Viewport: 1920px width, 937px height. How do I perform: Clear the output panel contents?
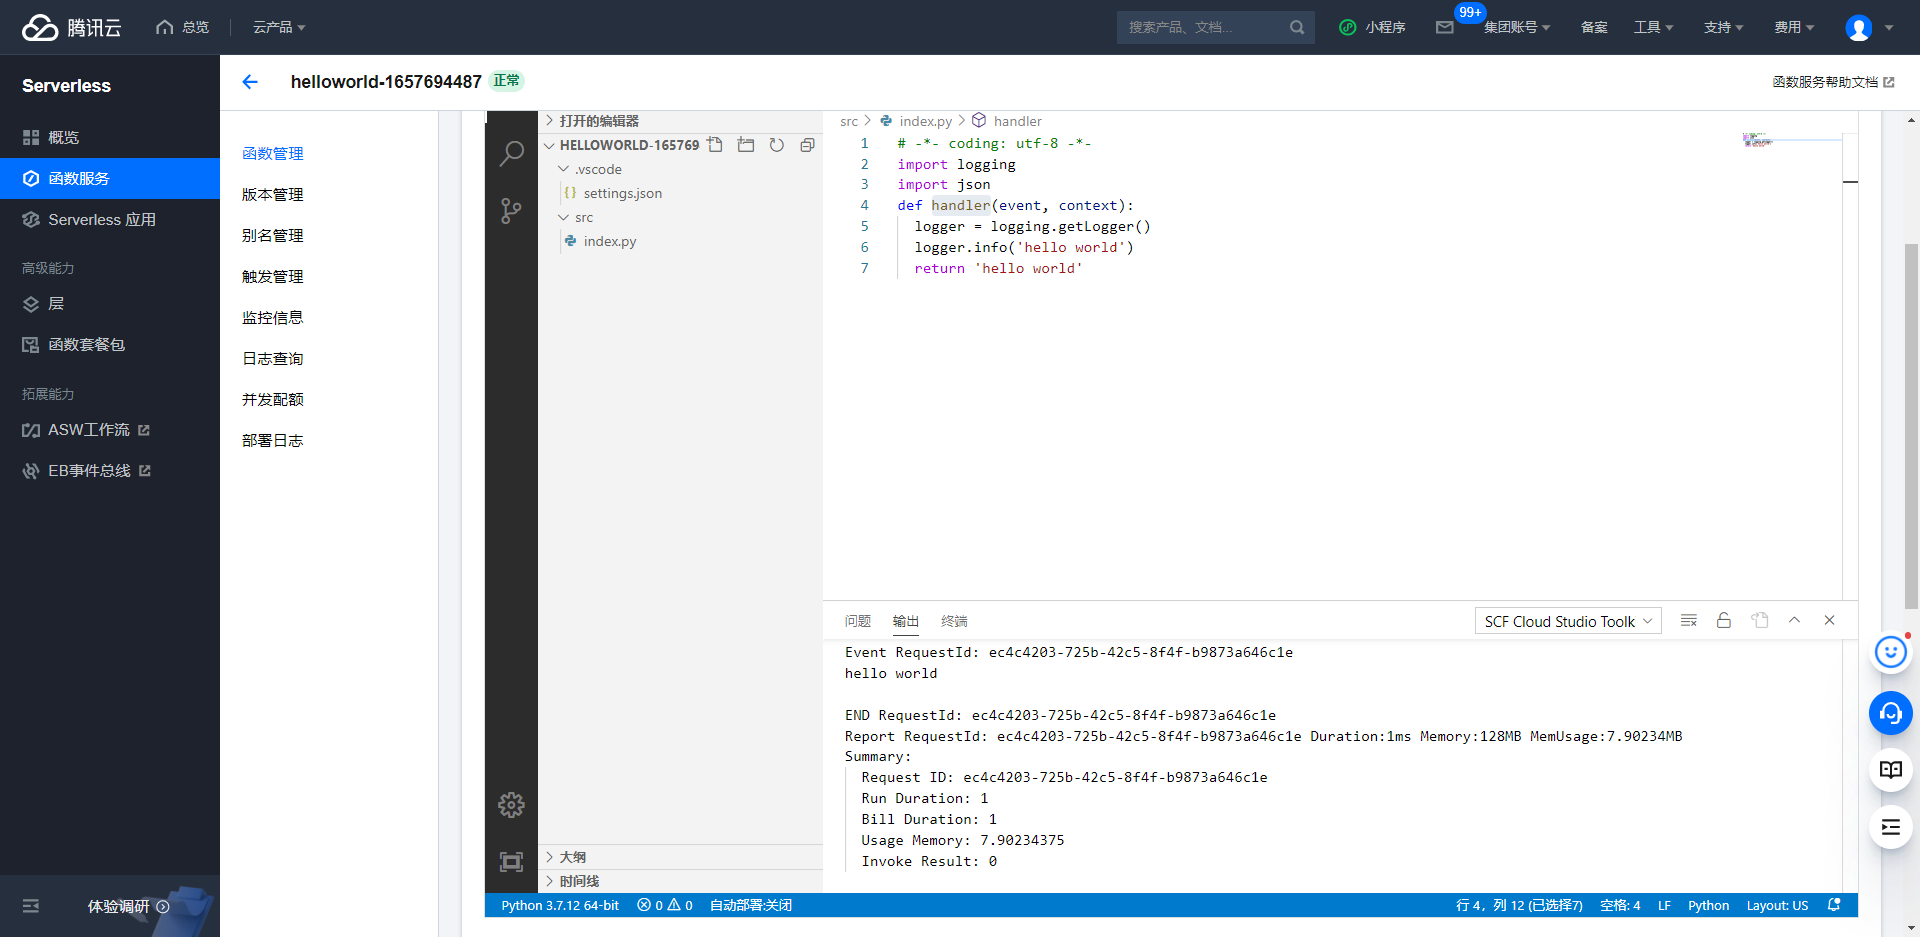[1689, 621]
